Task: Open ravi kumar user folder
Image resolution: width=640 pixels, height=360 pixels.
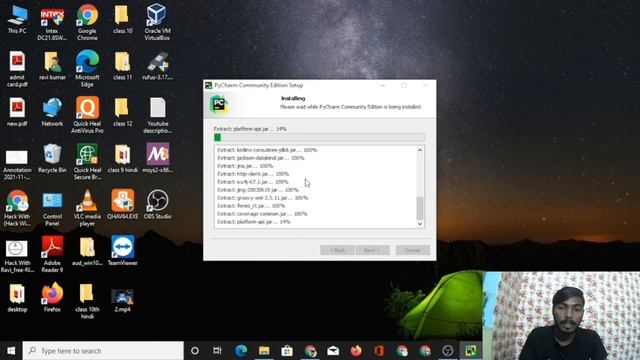Action: (52, 66)
